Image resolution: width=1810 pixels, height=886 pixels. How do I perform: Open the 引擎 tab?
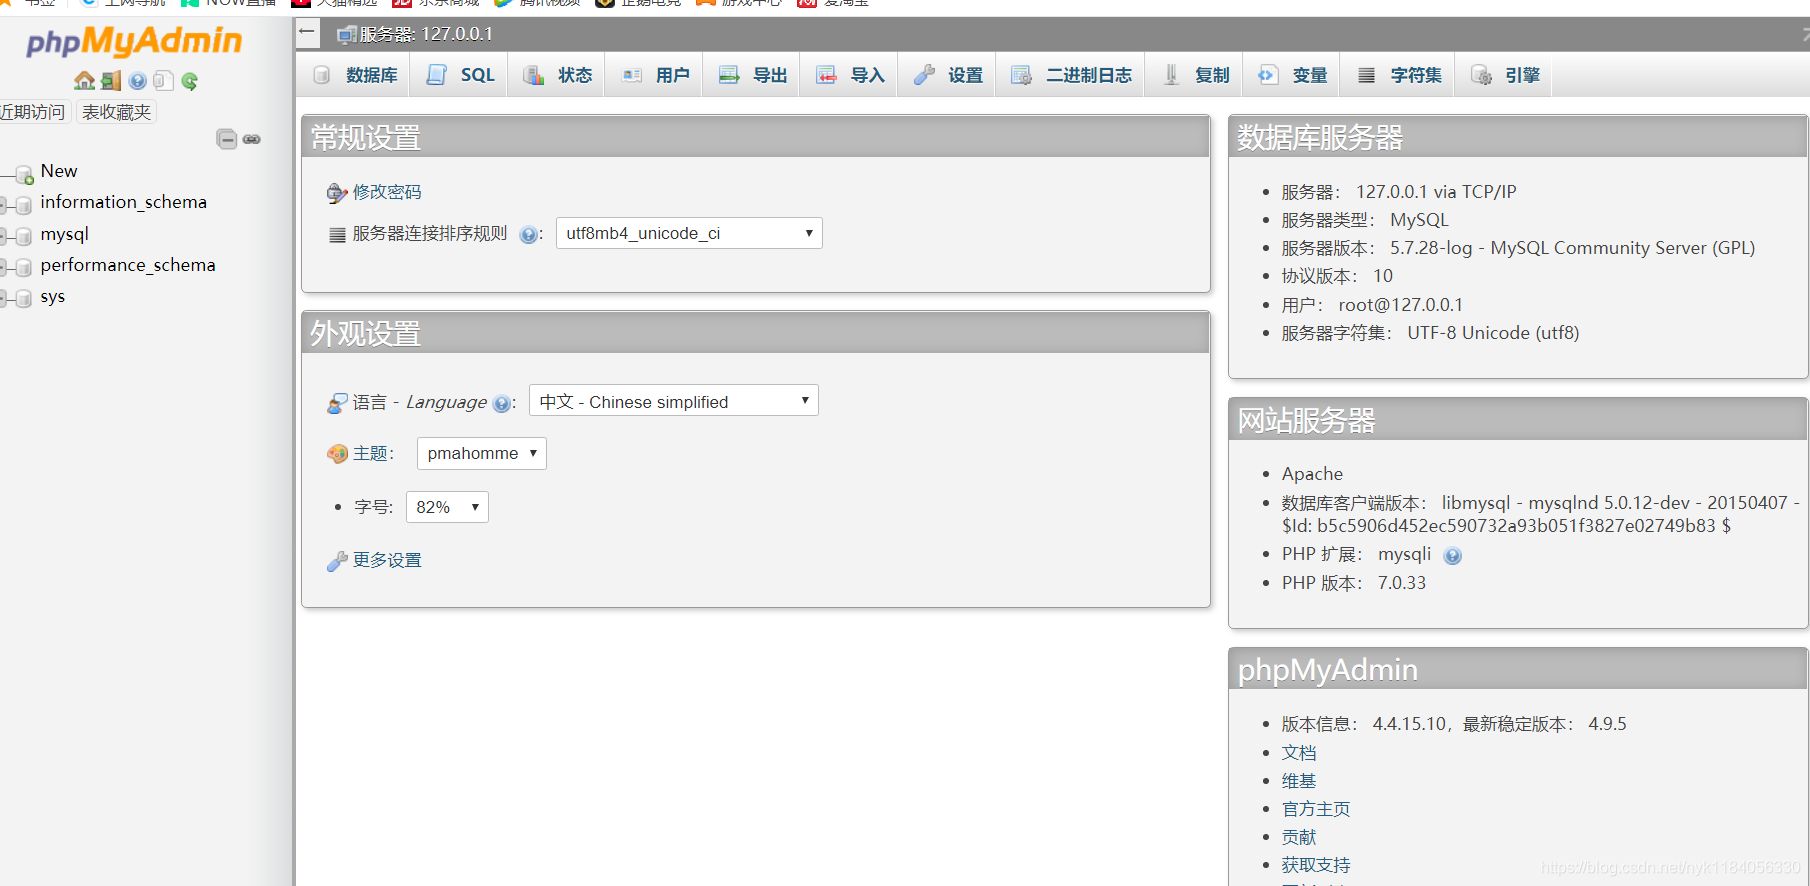click(1506, 75)
